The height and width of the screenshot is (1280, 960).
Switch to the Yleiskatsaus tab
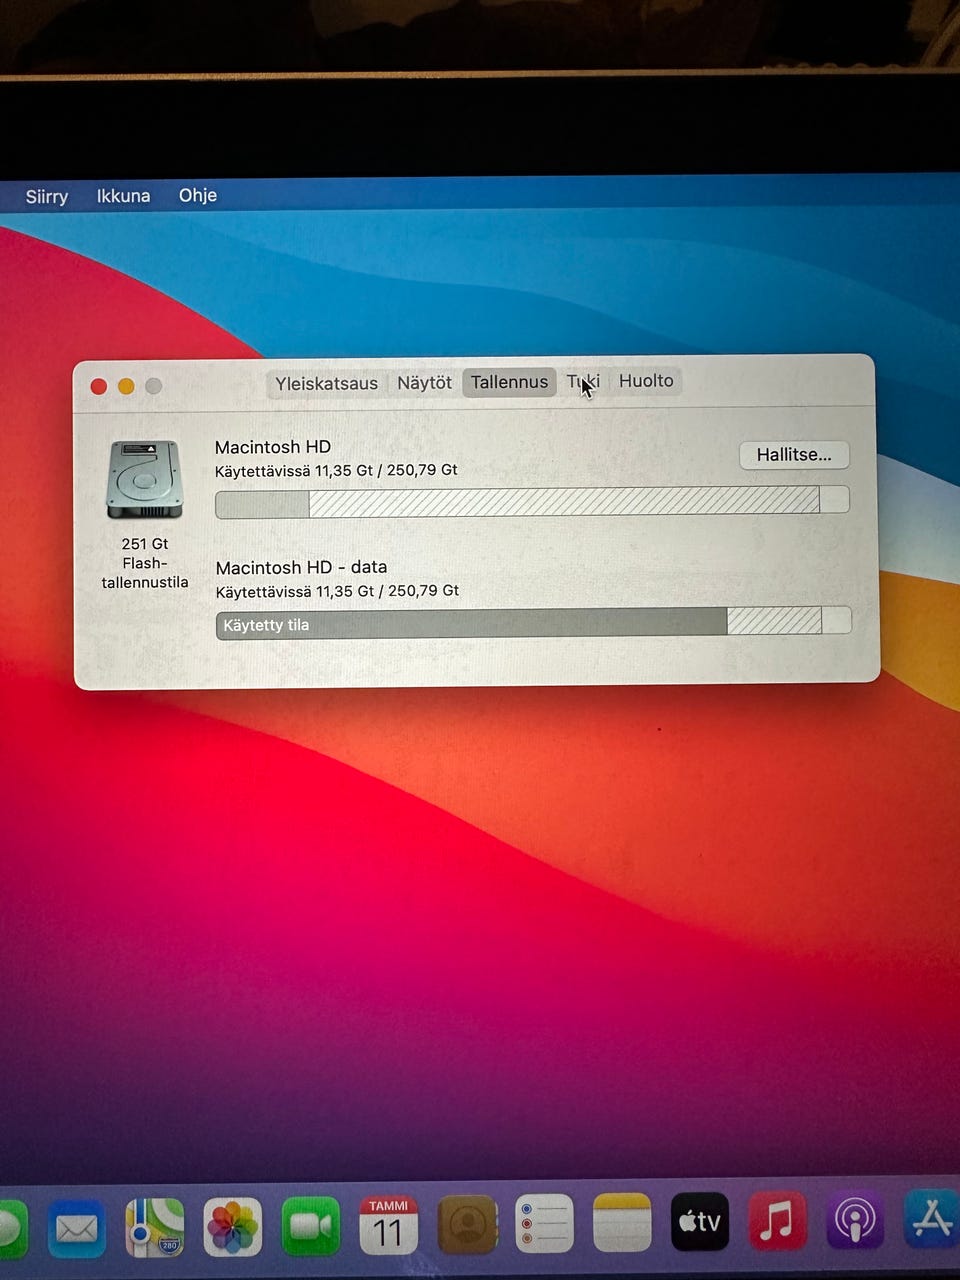tap(326, 383)
